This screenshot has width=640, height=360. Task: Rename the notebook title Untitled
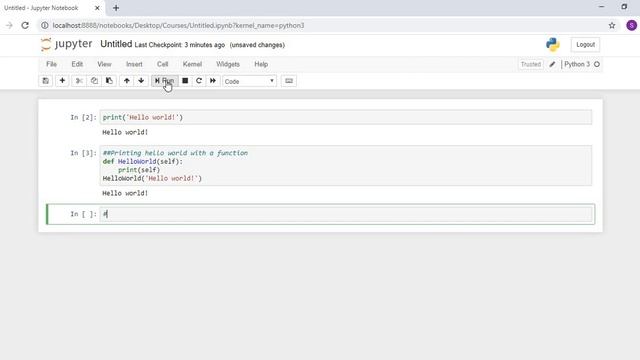pyautogui.click(x=116, y=44)
